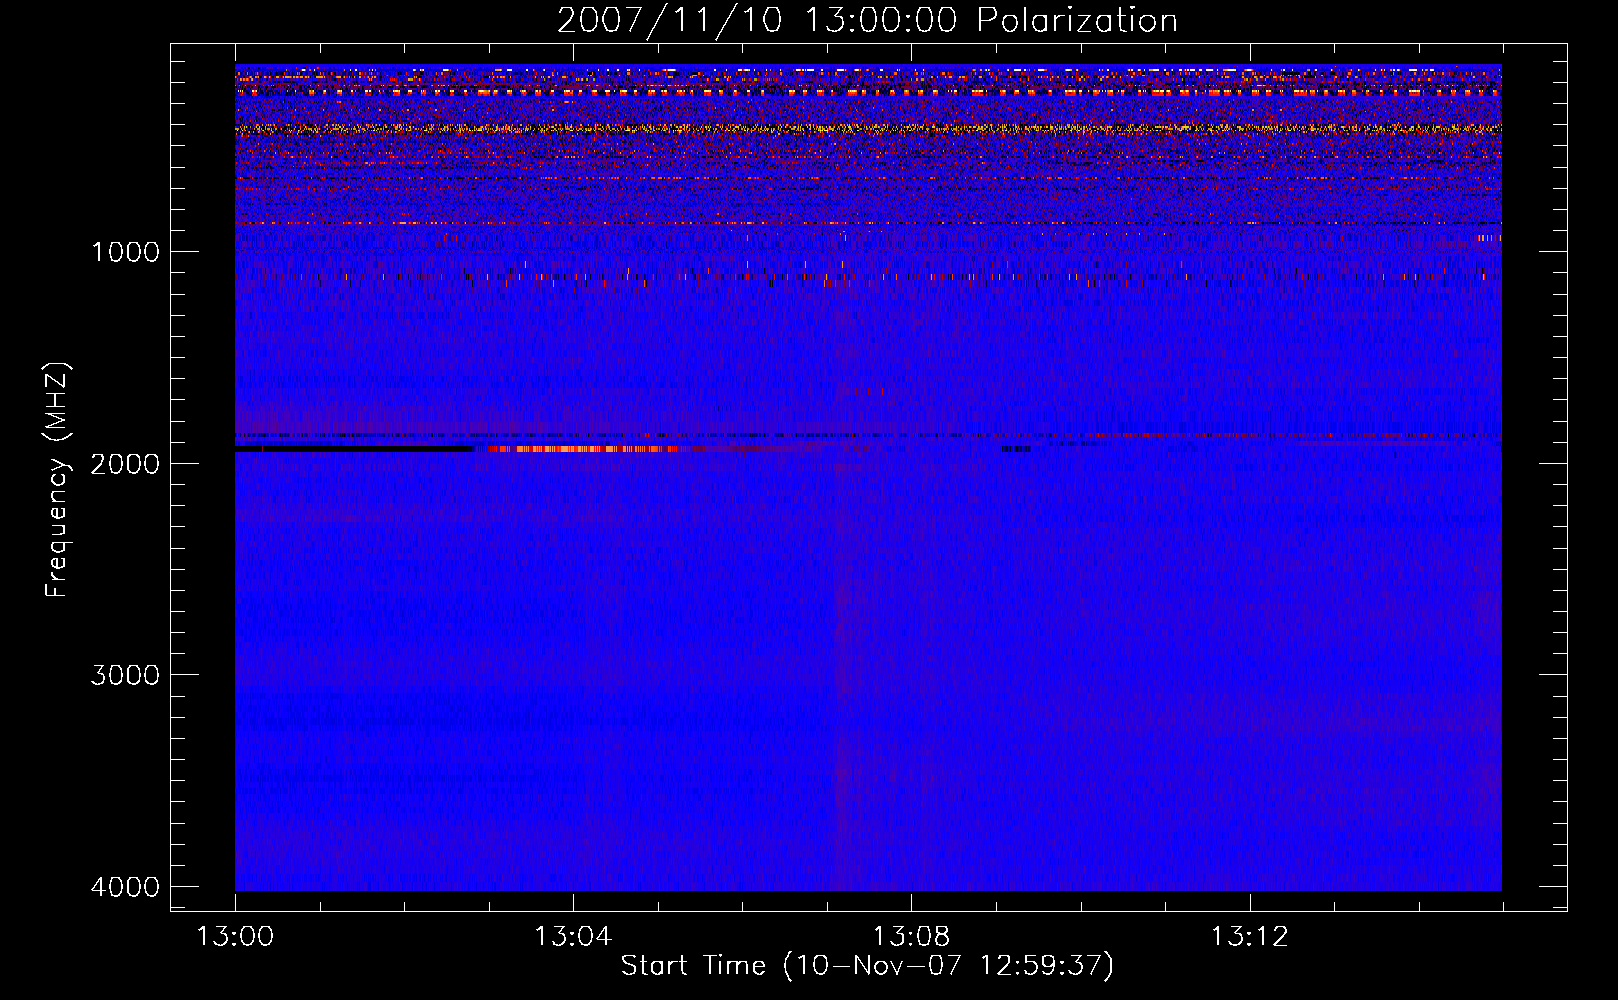1618x1000 pixels.
Task: Click the 4000 frequency tick label
Action: (x=125, y=887)
